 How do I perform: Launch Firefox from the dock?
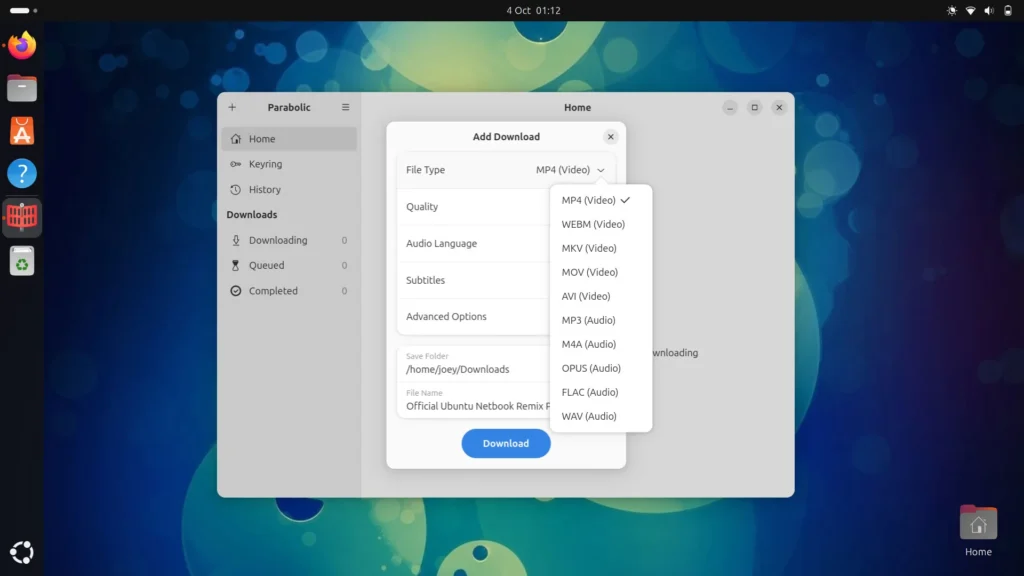pos(22,46)
